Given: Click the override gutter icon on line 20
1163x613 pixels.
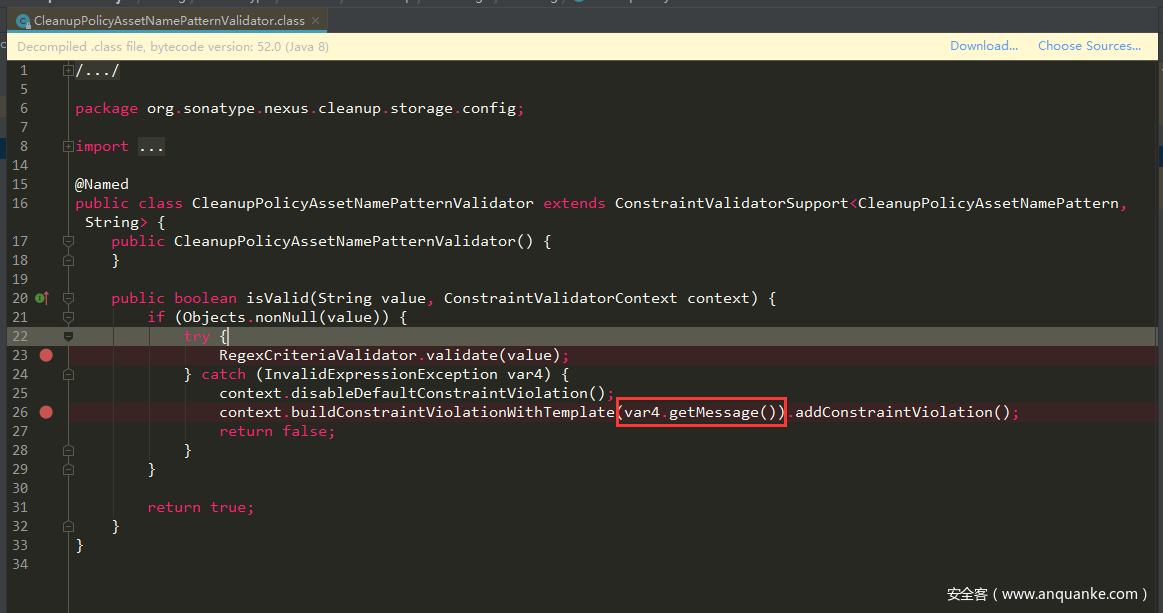Looking at the screenshot, I should [42, 298].
